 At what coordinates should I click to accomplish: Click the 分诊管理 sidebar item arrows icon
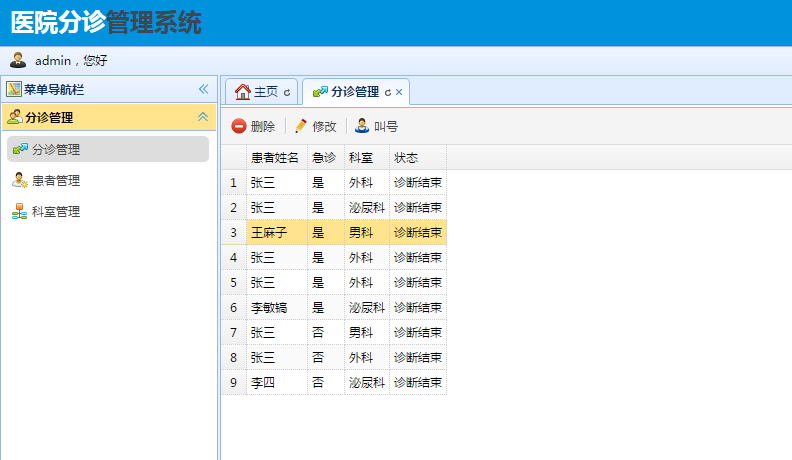[20, 149]
